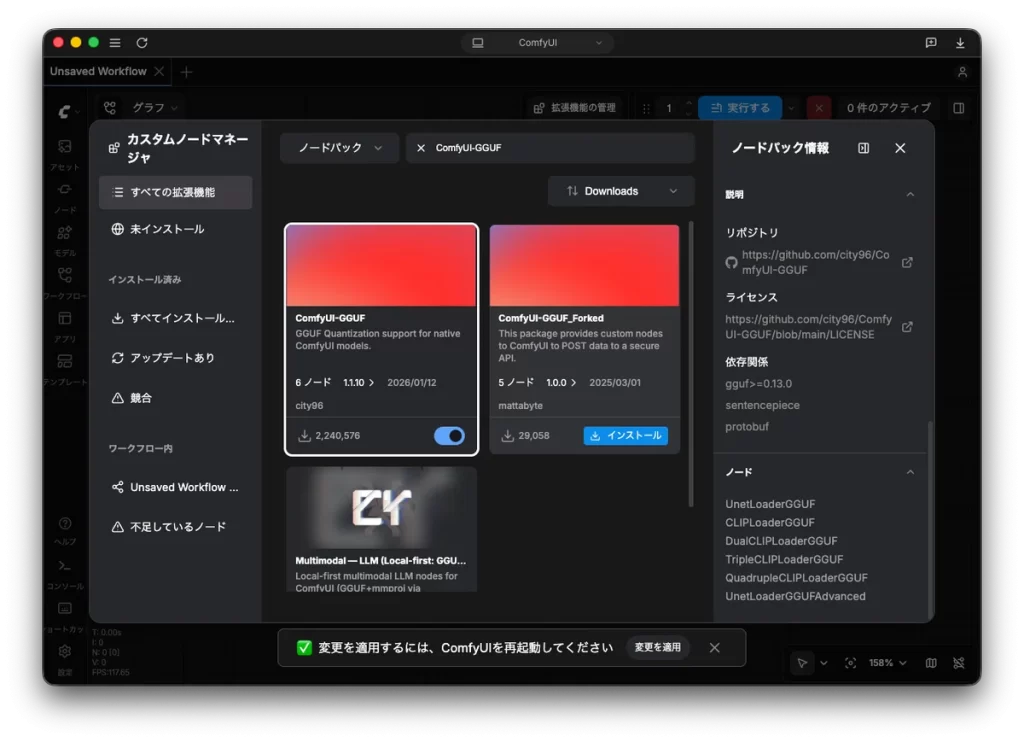Click the pack list vertical scrollbar
The image size is (1024, 742).
[x=691, y=364]
